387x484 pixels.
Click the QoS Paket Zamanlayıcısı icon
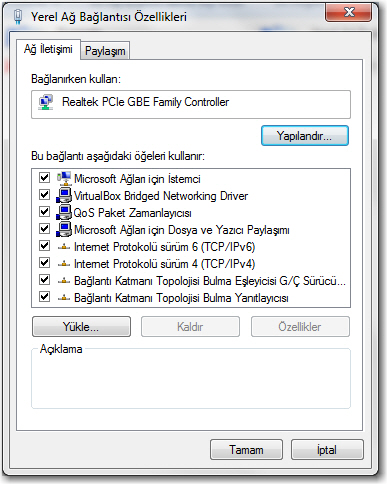pos(64,212)
